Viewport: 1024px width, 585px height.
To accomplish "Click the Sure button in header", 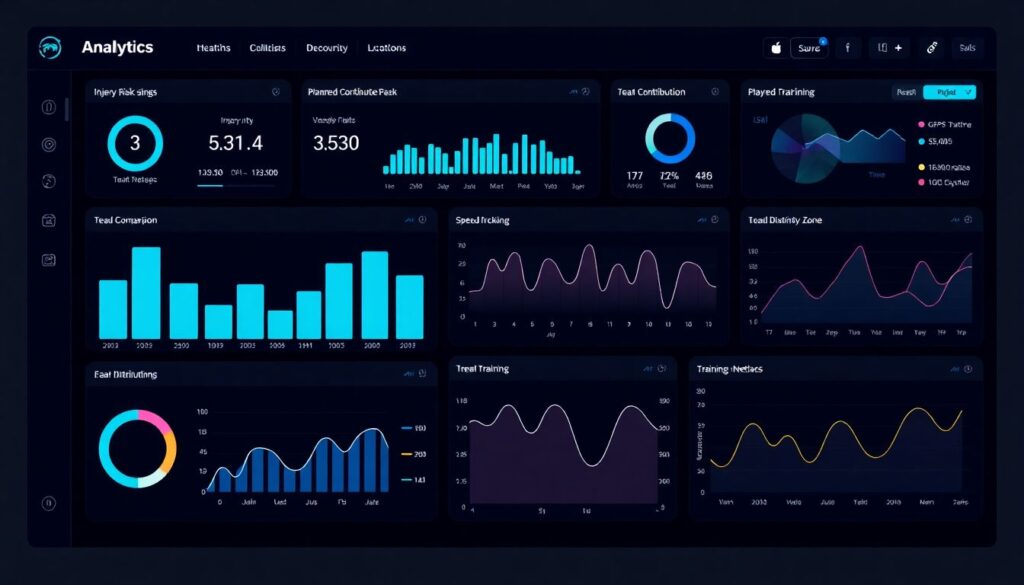I will [x=808, y=48].
